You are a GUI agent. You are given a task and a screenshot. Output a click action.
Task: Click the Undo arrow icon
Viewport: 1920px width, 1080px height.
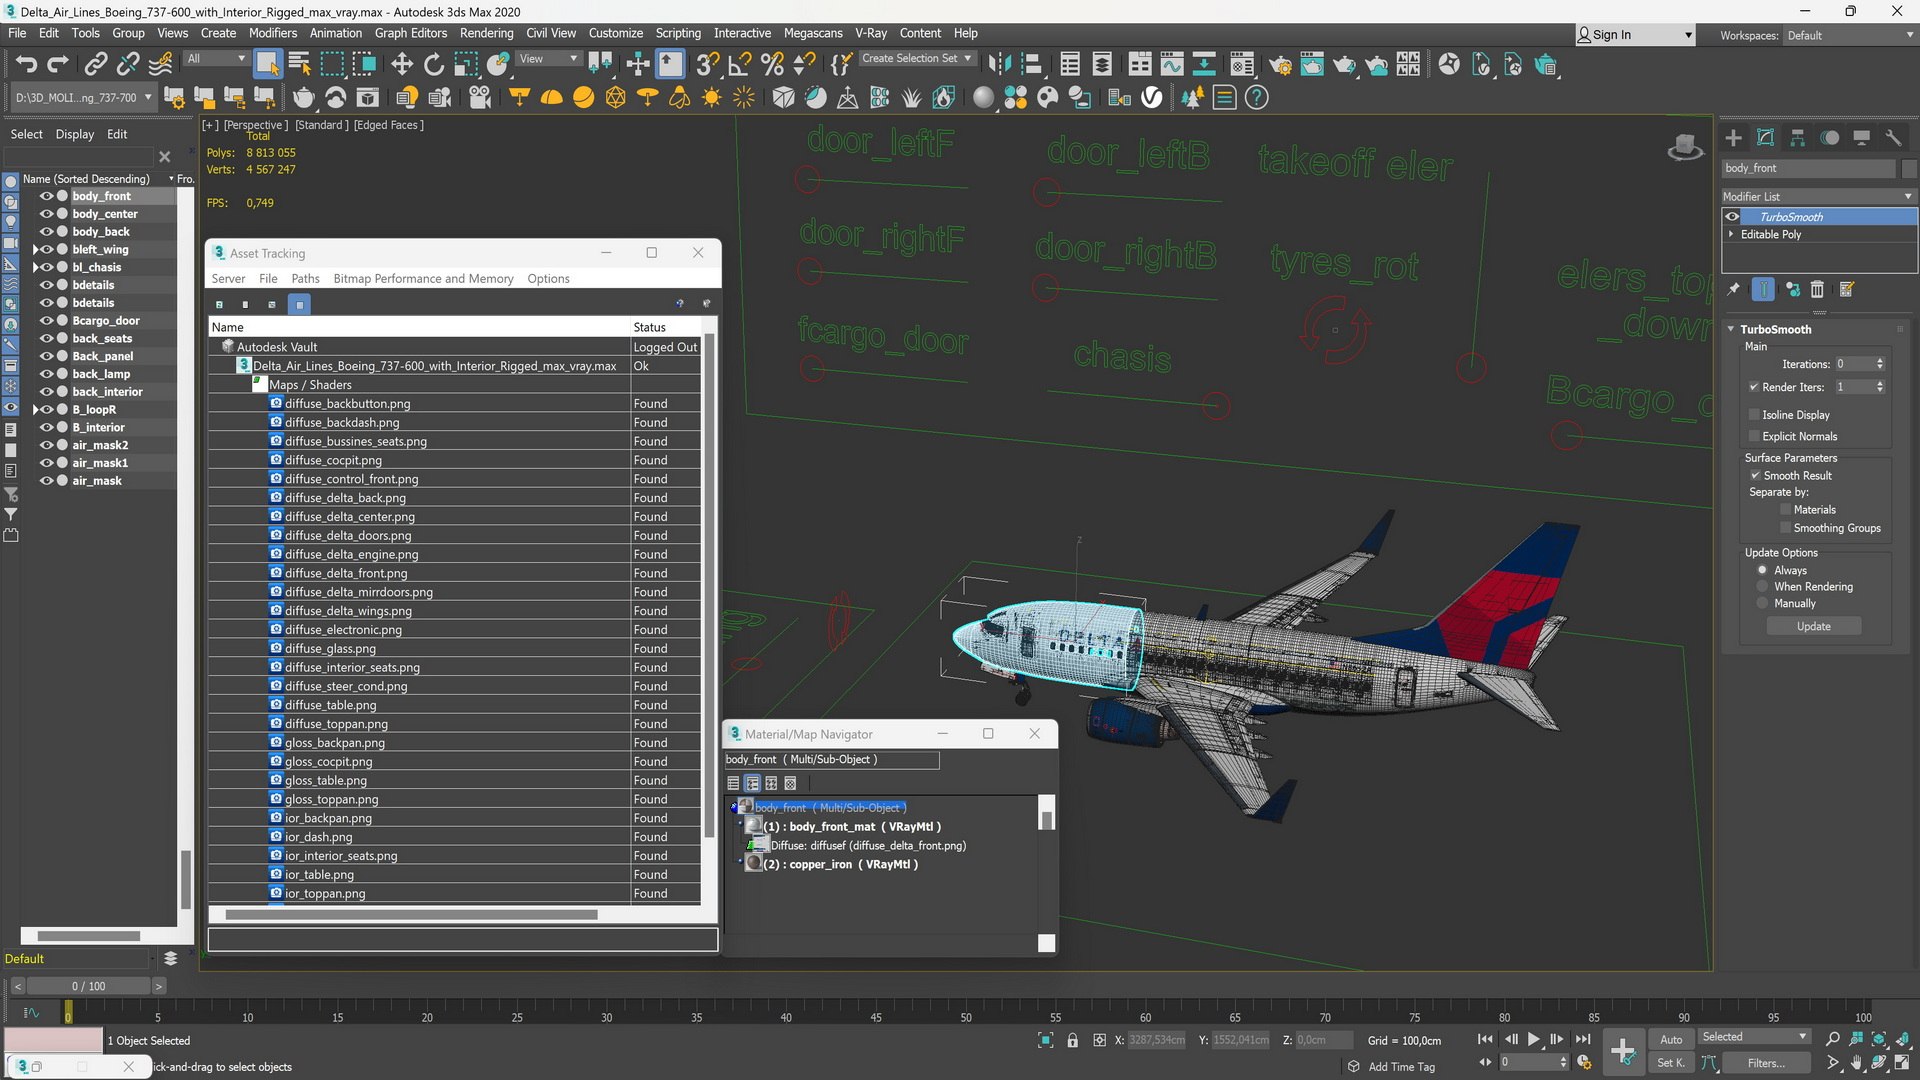pos(26,65)
